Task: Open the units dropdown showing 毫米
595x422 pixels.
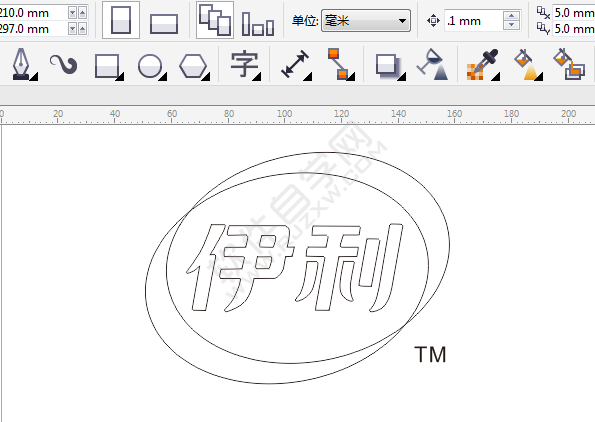Action: [x=366, y=20]
